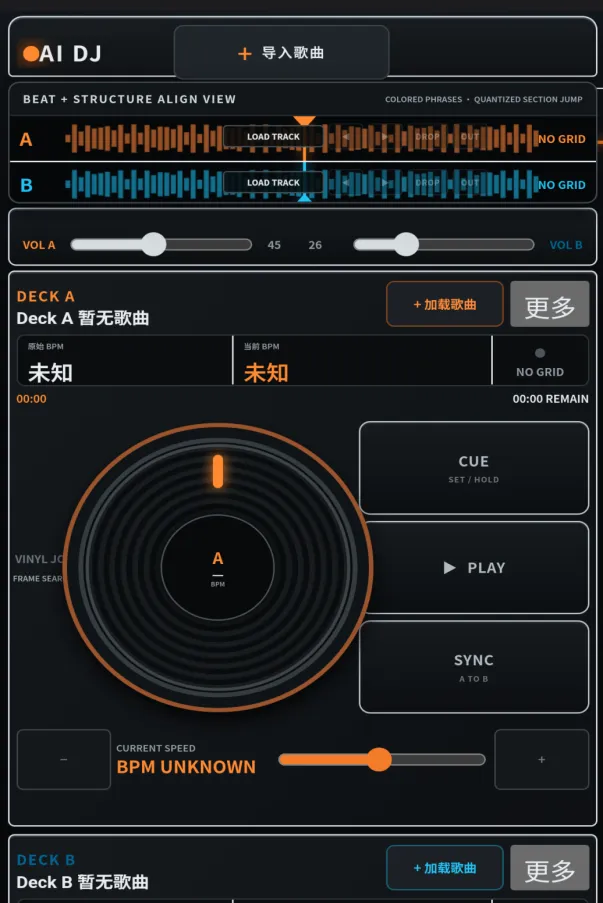Expand the 更多 menu for Deck A

pos(549,304)
